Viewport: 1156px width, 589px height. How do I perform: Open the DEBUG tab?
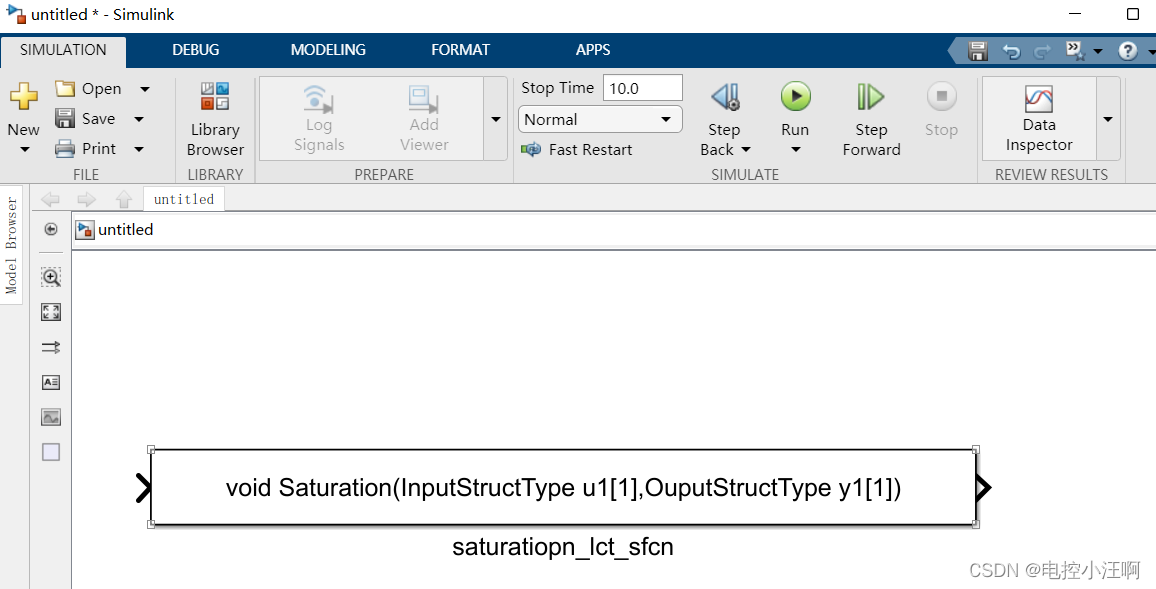(x=195, y=49)
